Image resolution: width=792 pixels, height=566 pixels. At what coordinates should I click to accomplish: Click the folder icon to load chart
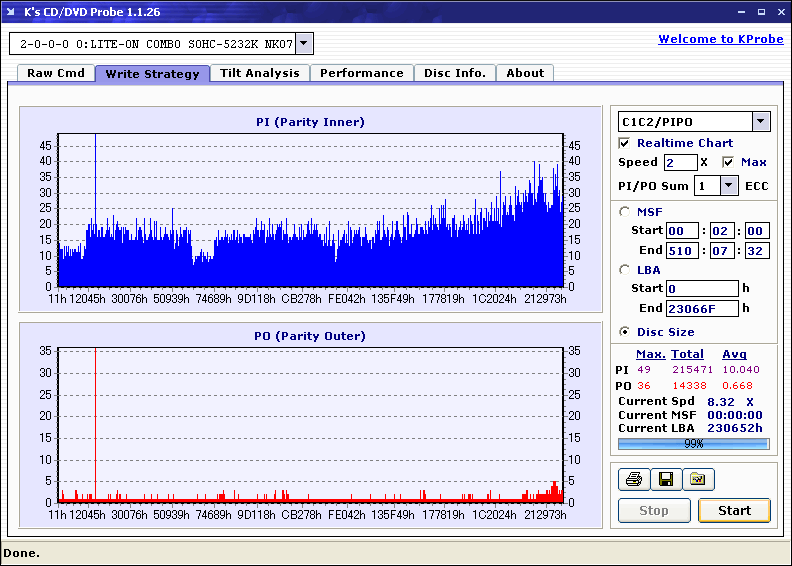click(698, 480)
